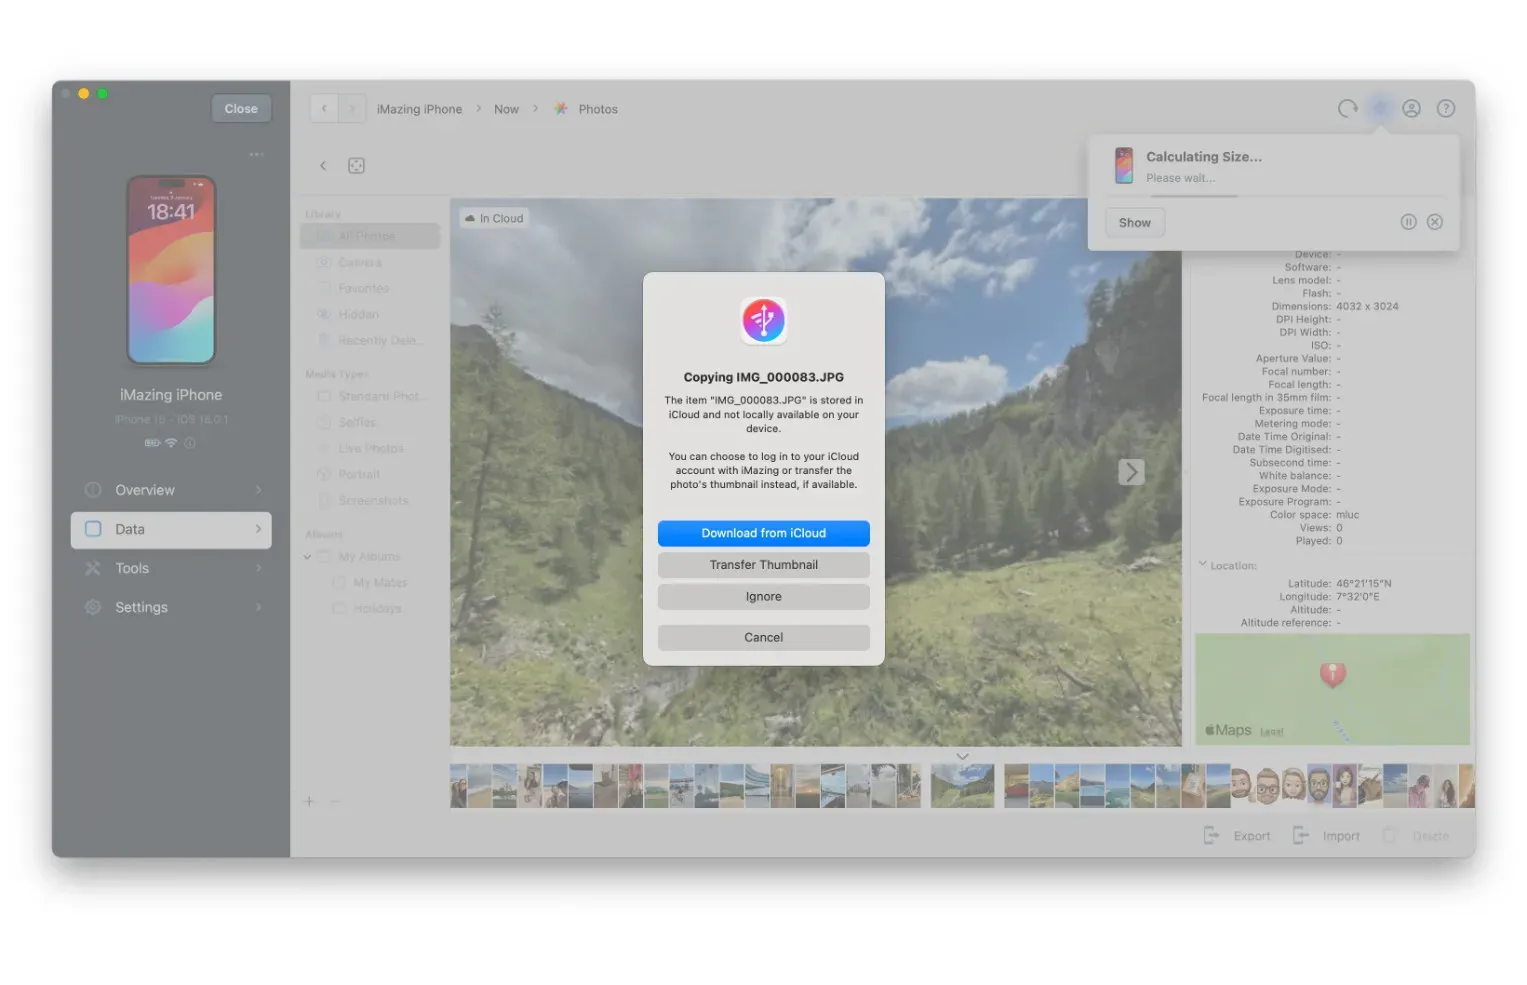Pause the Calculating Size operation

(x=1408, y=222)
